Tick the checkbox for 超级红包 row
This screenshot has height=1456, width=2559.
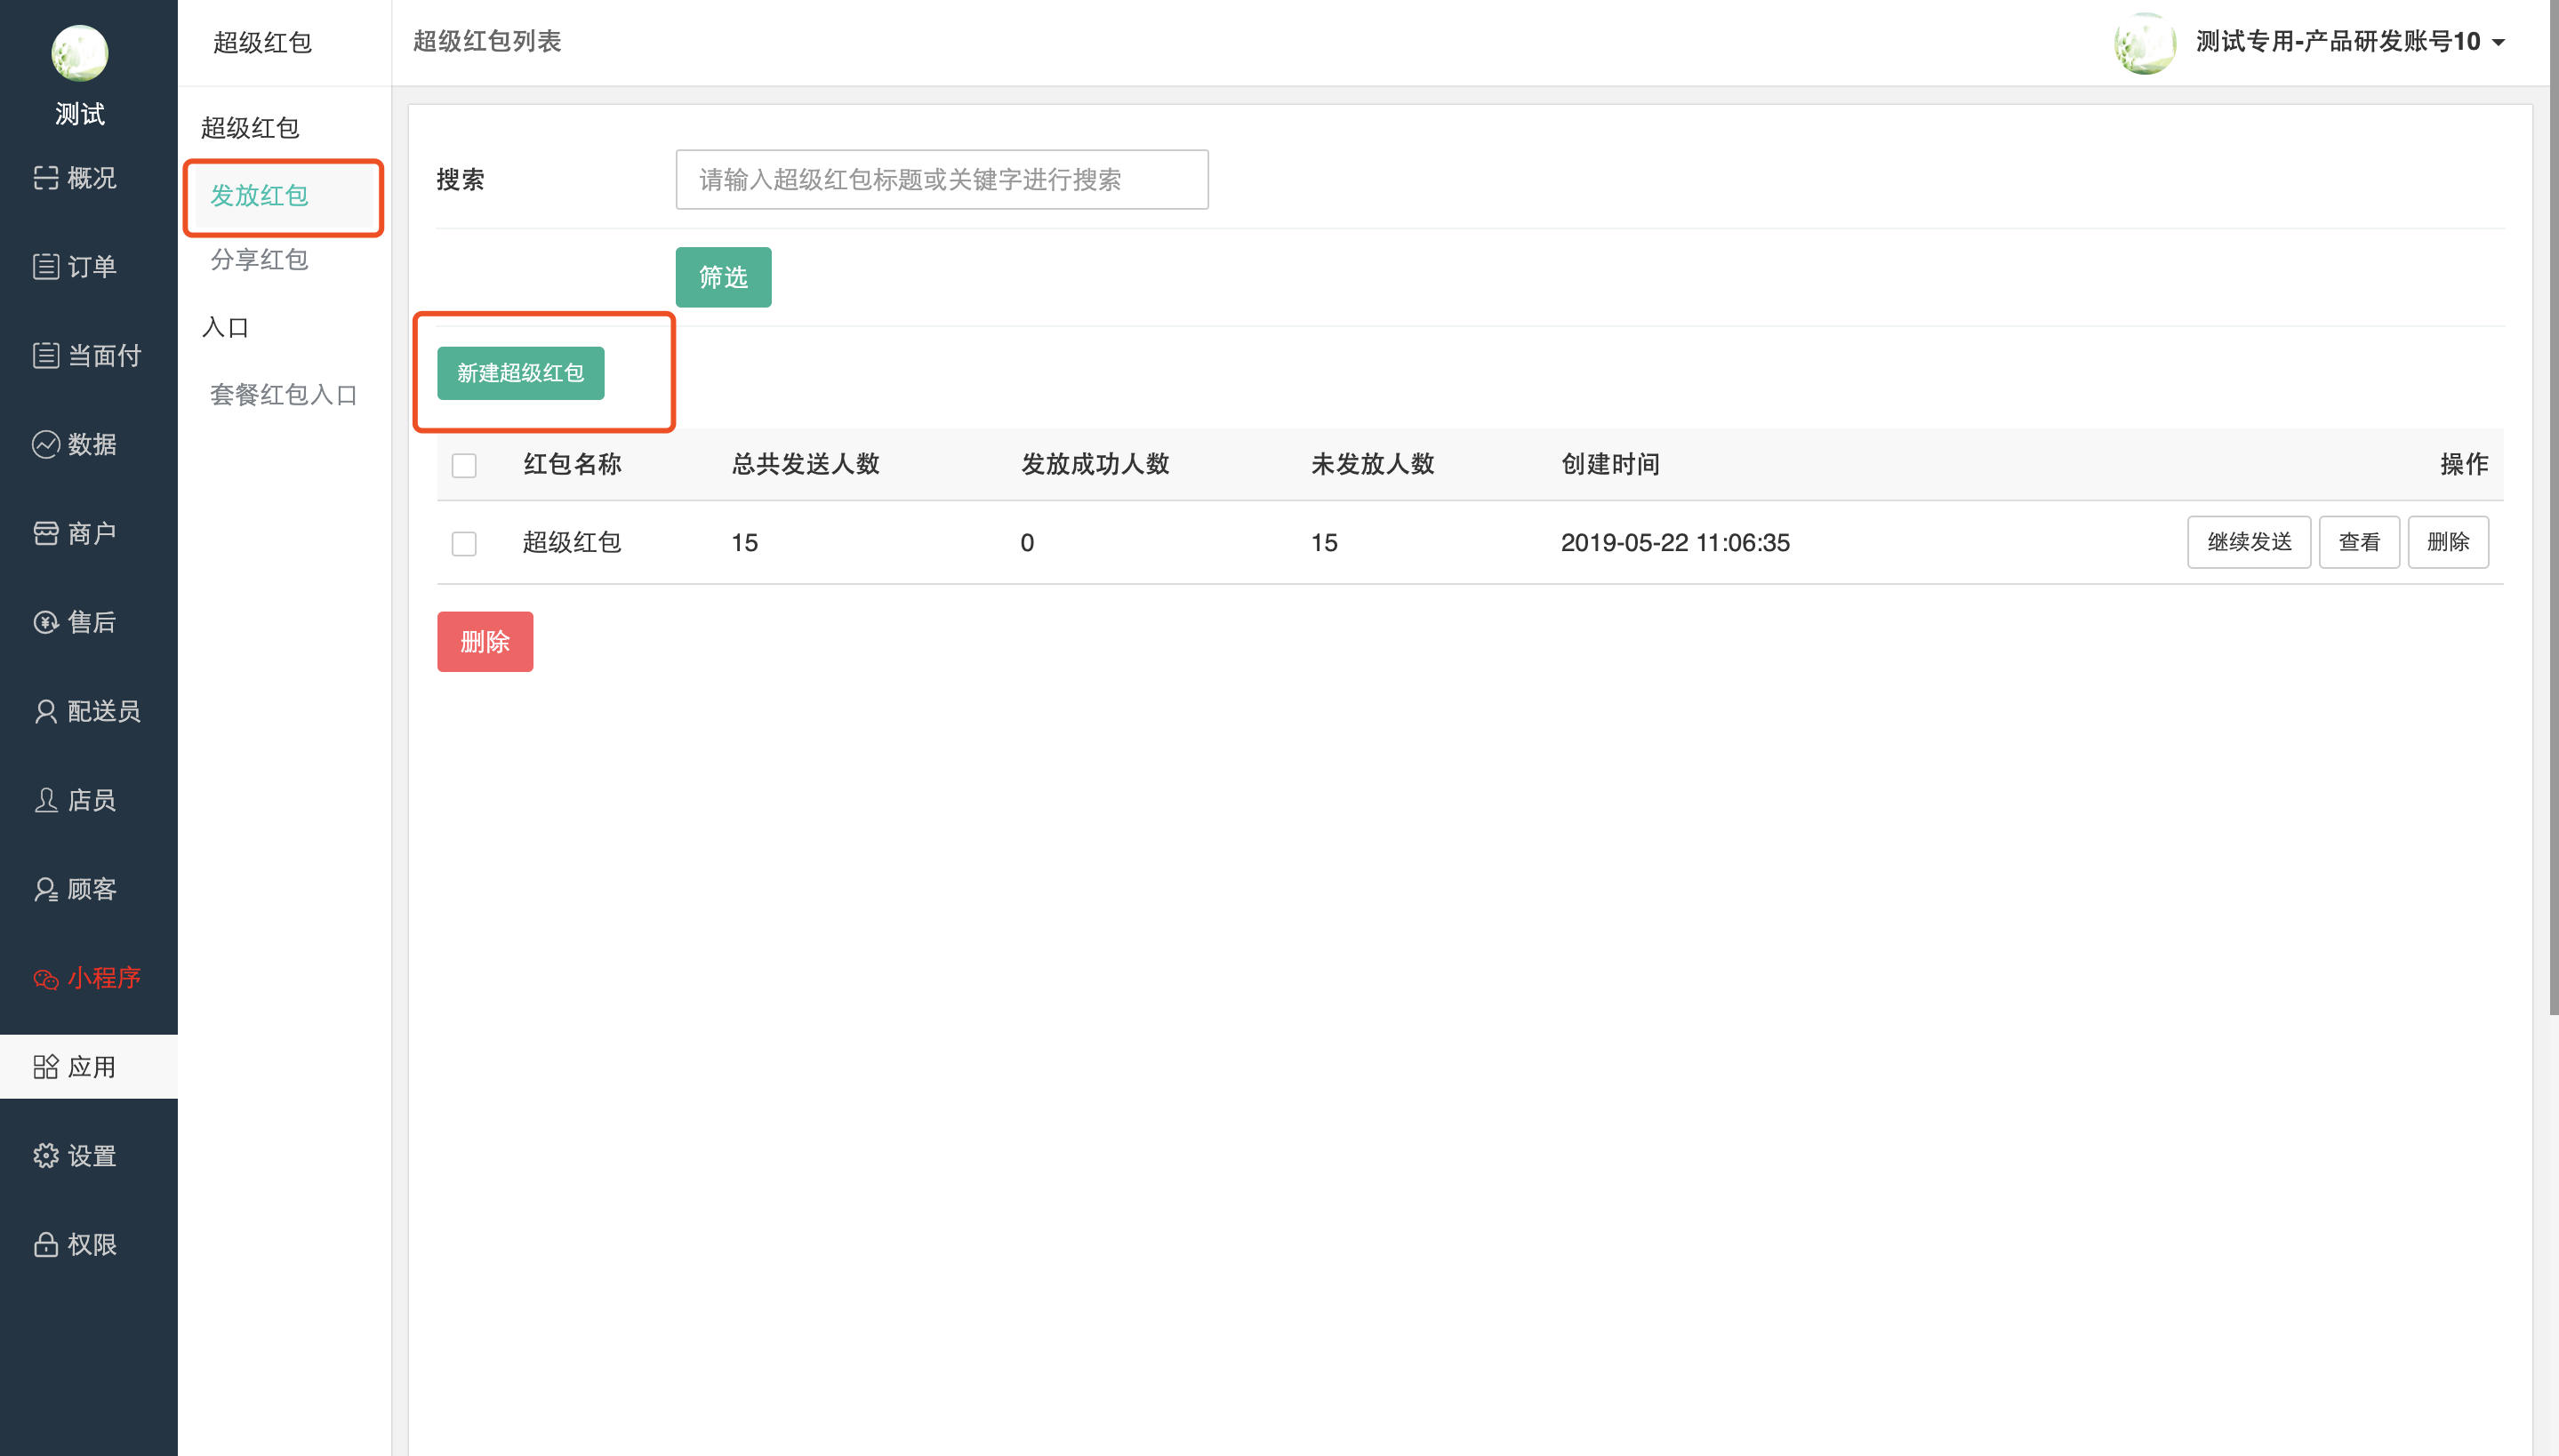pyautogui.click(x=464, y=543)
